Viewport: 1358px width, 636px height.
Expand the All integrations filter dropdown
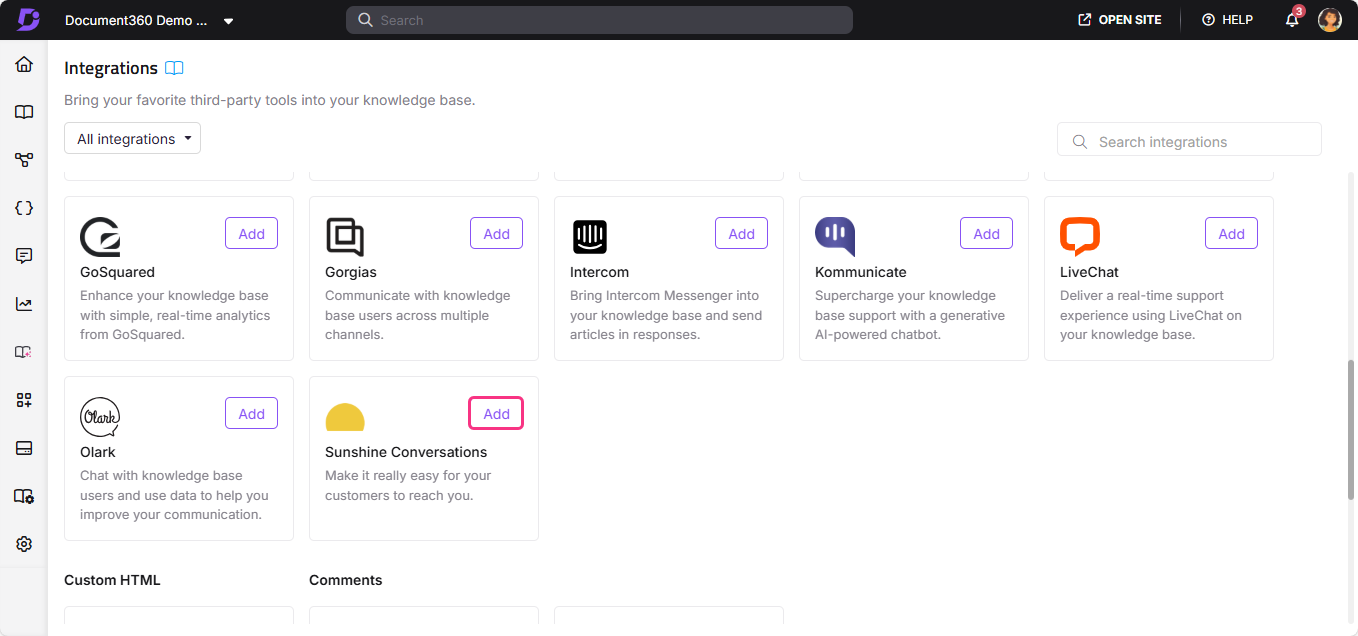click(x=131, y=138)
